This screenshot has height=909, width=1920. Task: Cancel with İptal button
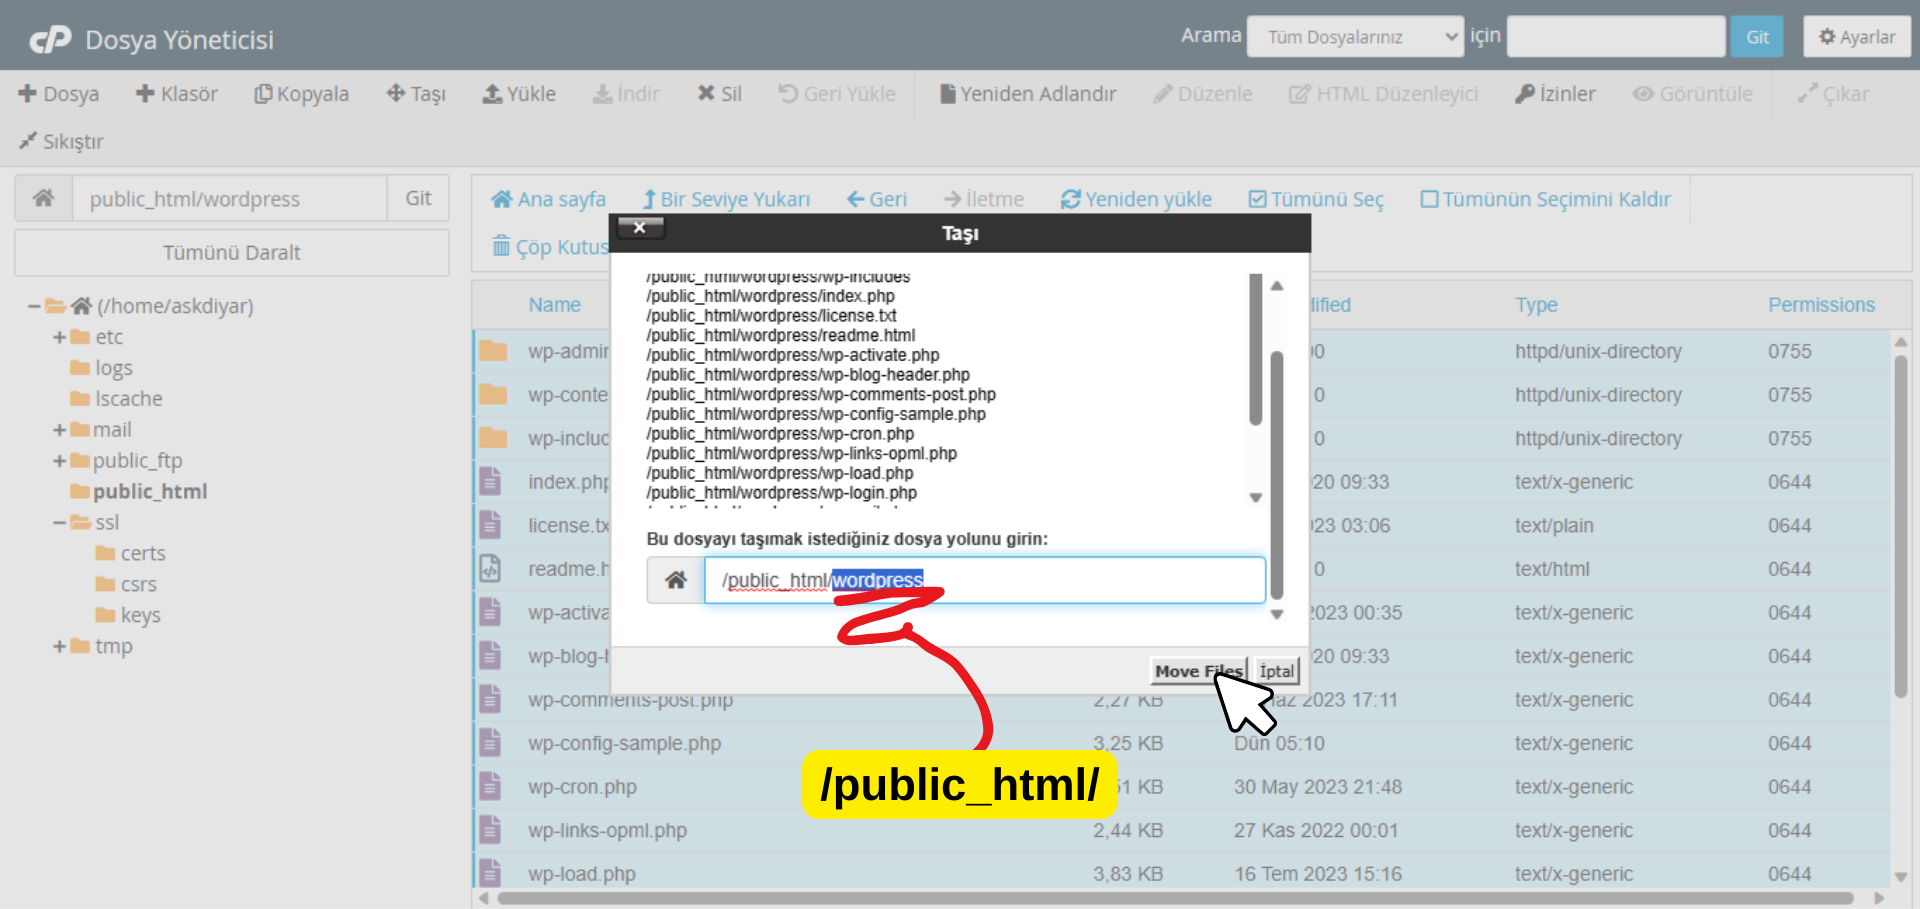click(x=1276, y=671)
